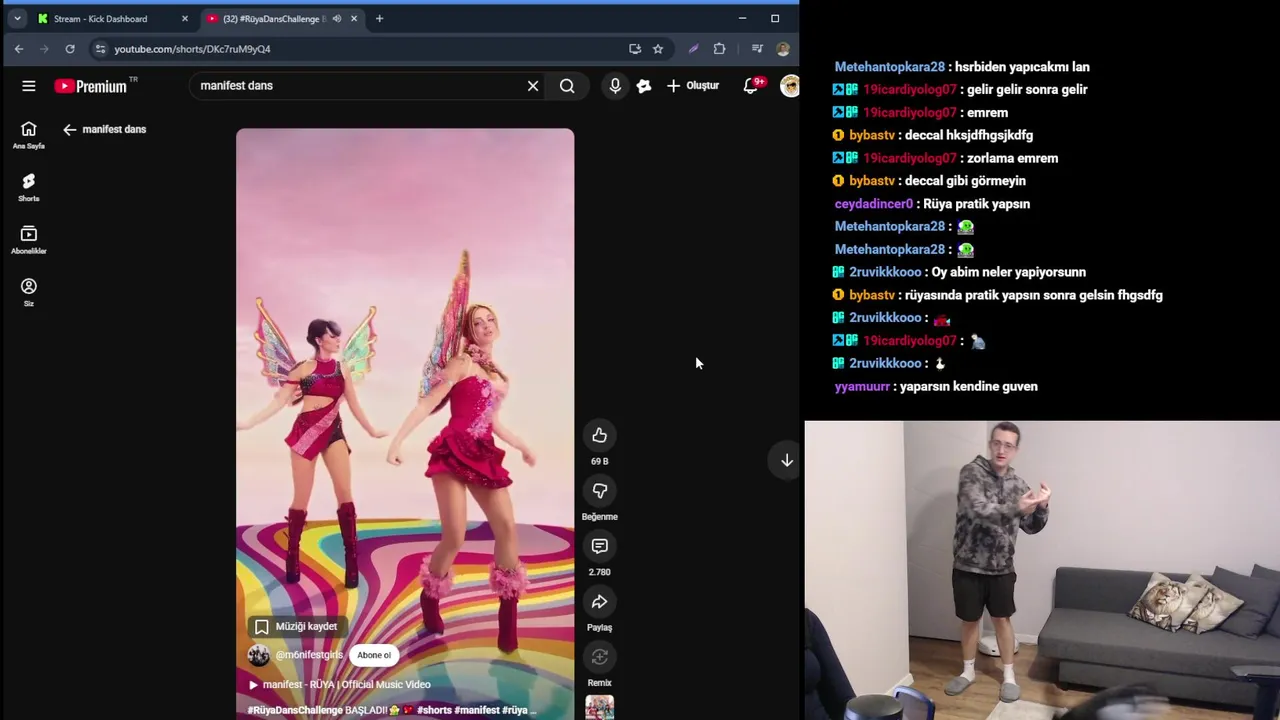
Task: Open the comments showing 2.780
Action: pos(599,546)
